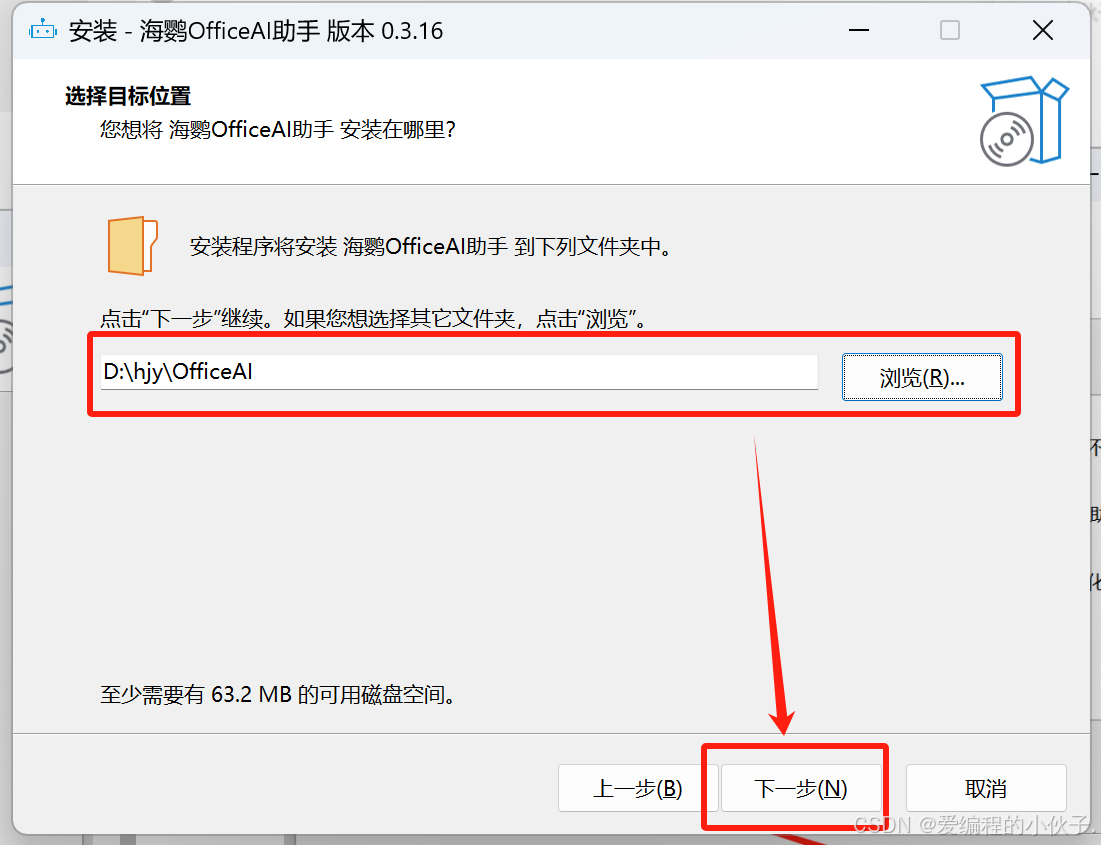
Task: Click the text 安装程序将安装 海鹦OfficeAI助手 到下列文件夹中
Action: [431, 247]
